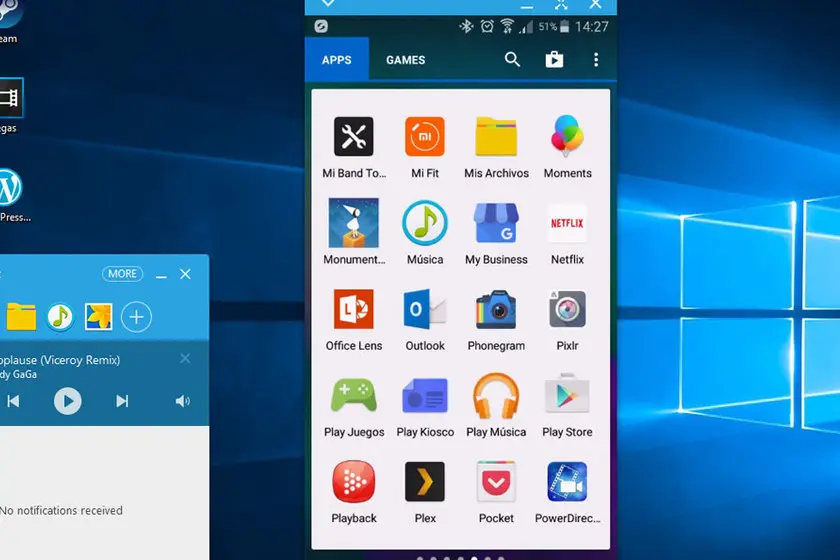The image size is (840, 560).
Task: Tap the SideSync notification icon in status bar
Action: tap(321, 26)
